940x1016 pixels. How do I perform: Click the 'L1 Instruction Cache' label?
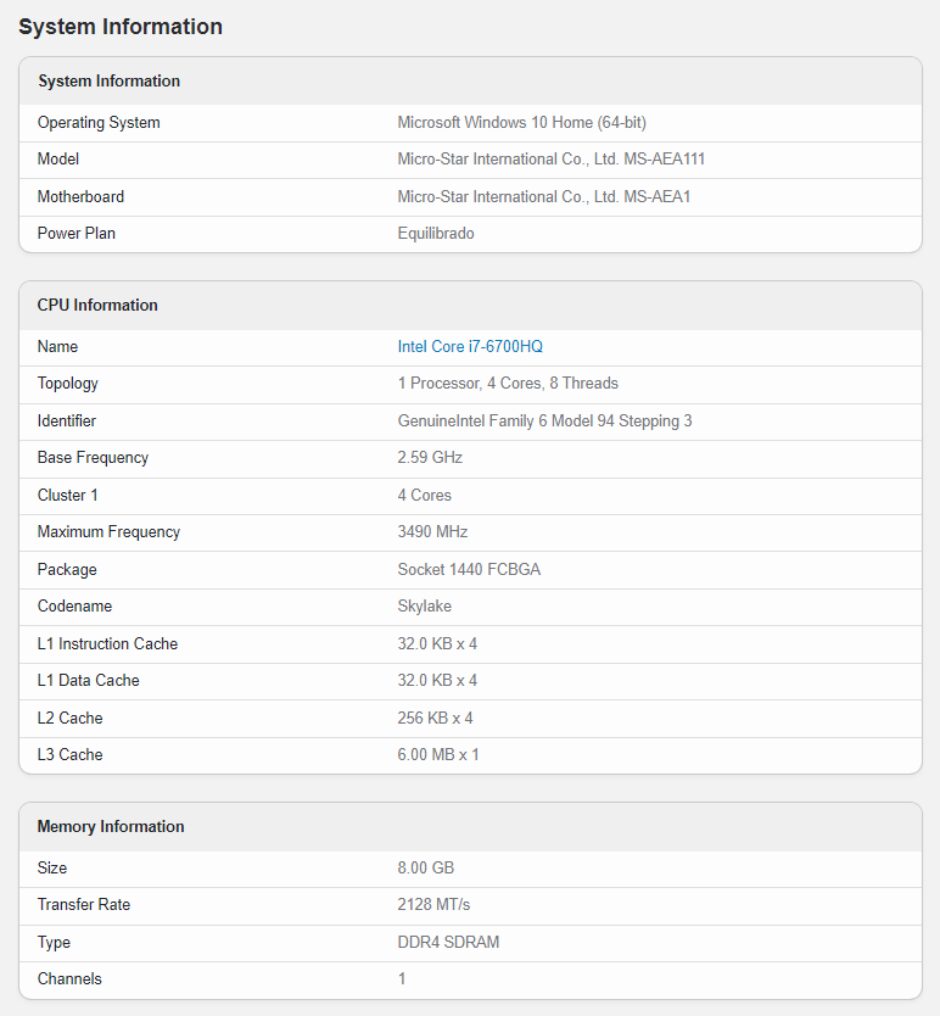click(x=108, y=644)
